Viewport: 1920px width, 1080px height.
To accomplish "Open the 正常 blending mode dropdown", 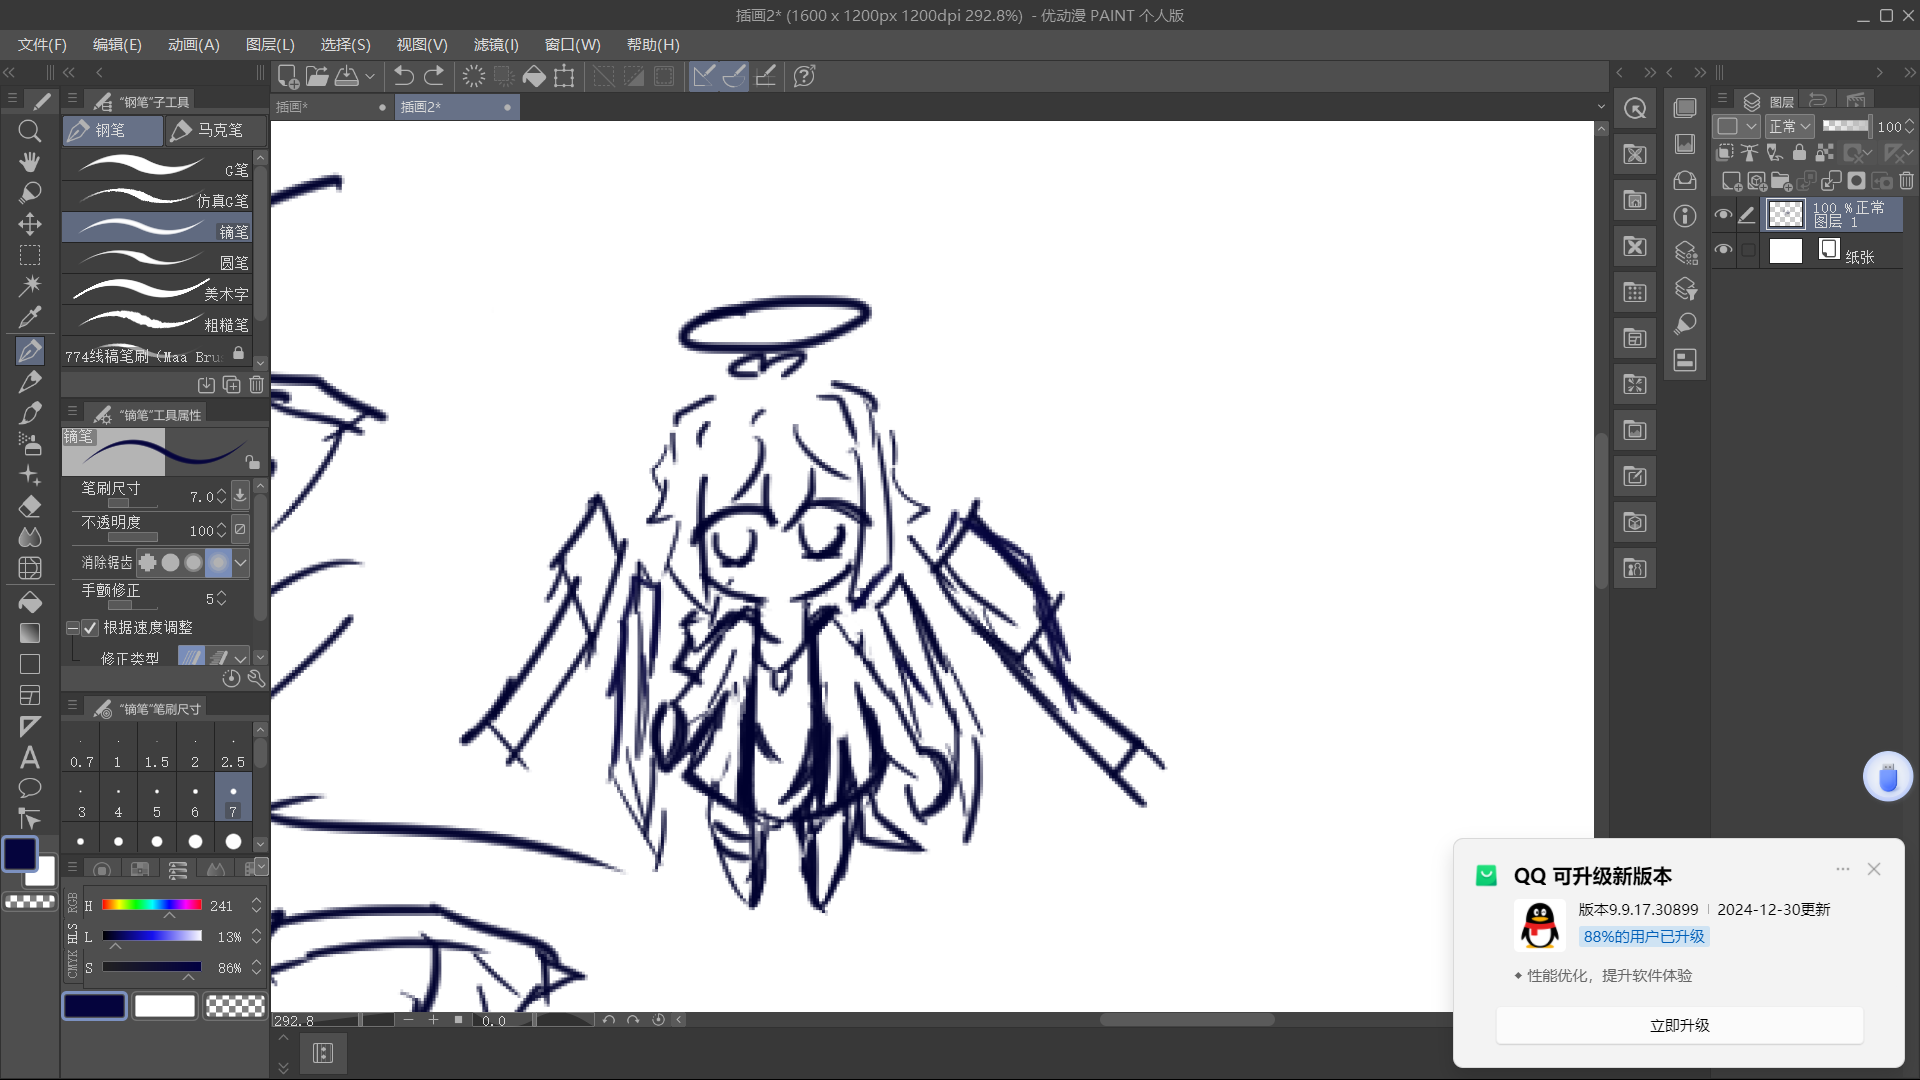I will pyautogui.click(x=1789, y=127).
